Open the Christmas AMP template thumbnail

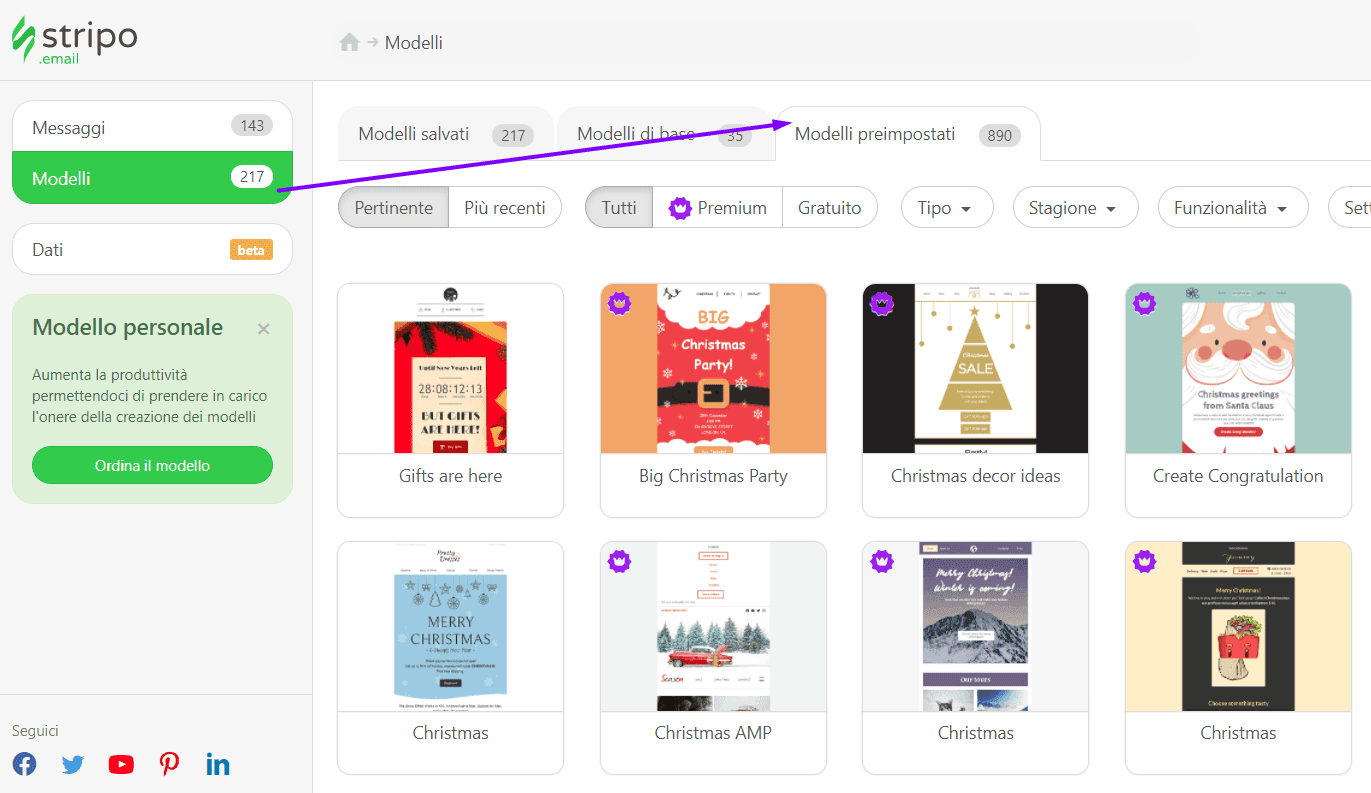pyautogui.click(x=713, y=625)
